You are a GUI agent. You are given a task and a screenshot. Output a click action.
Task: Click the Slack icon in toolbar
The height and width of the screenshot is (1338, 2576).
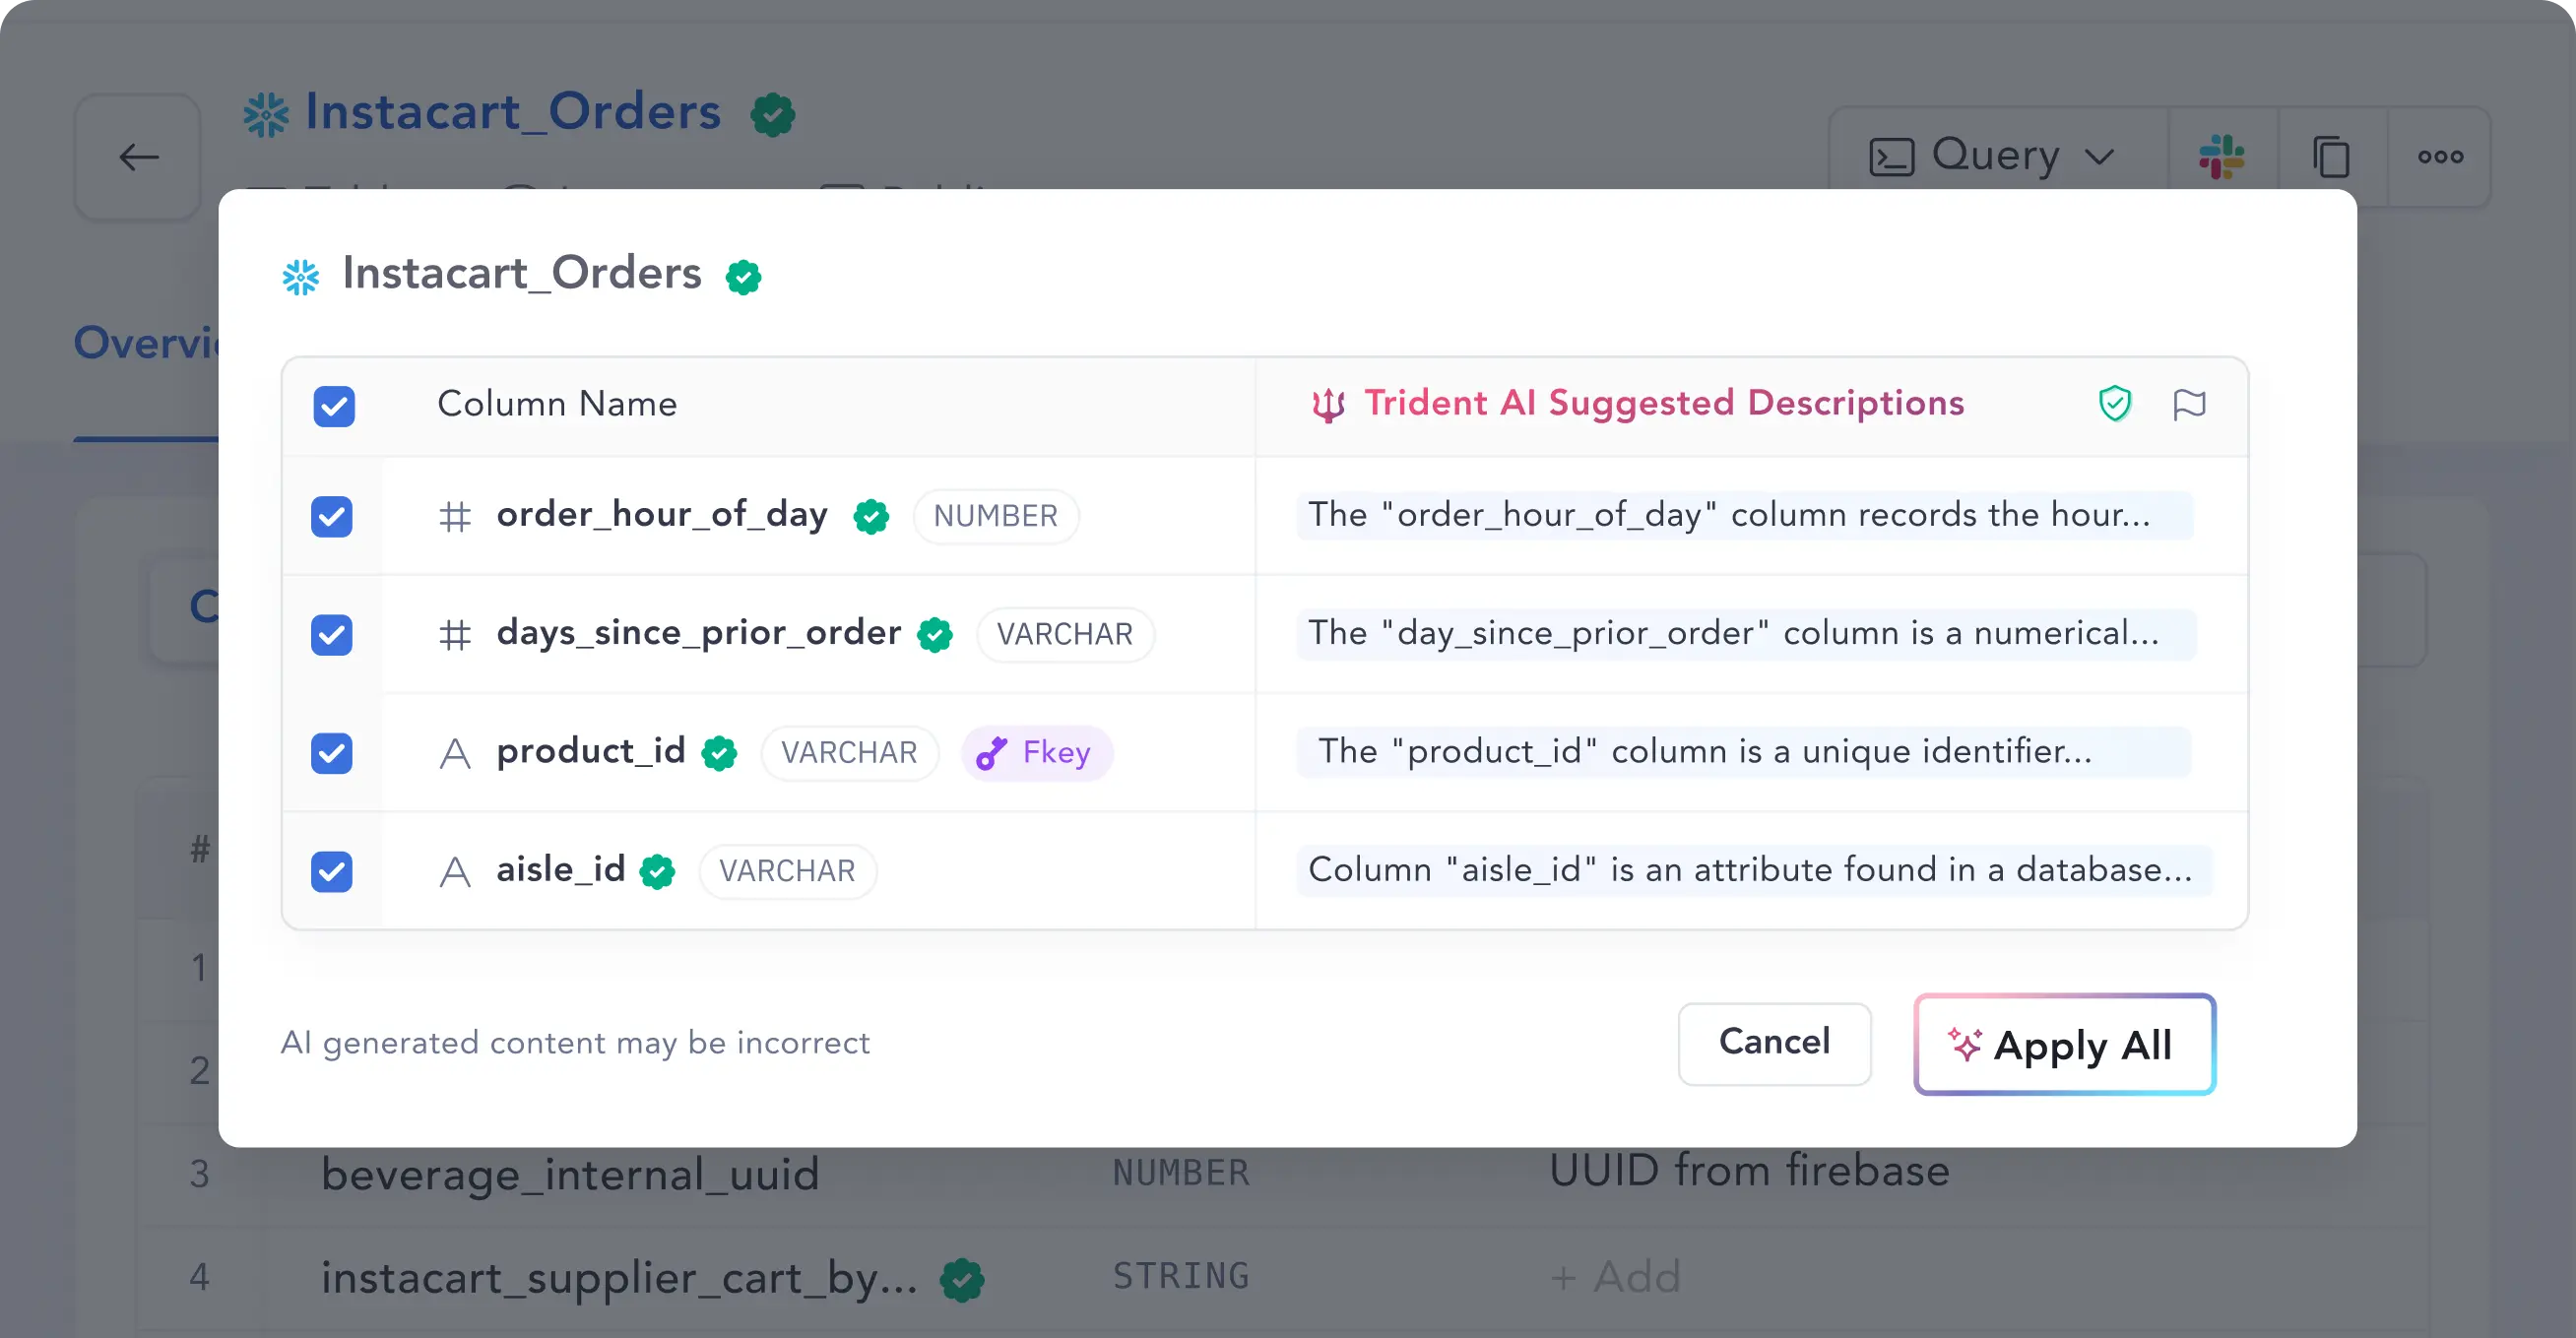click(x=2221, y=157)
